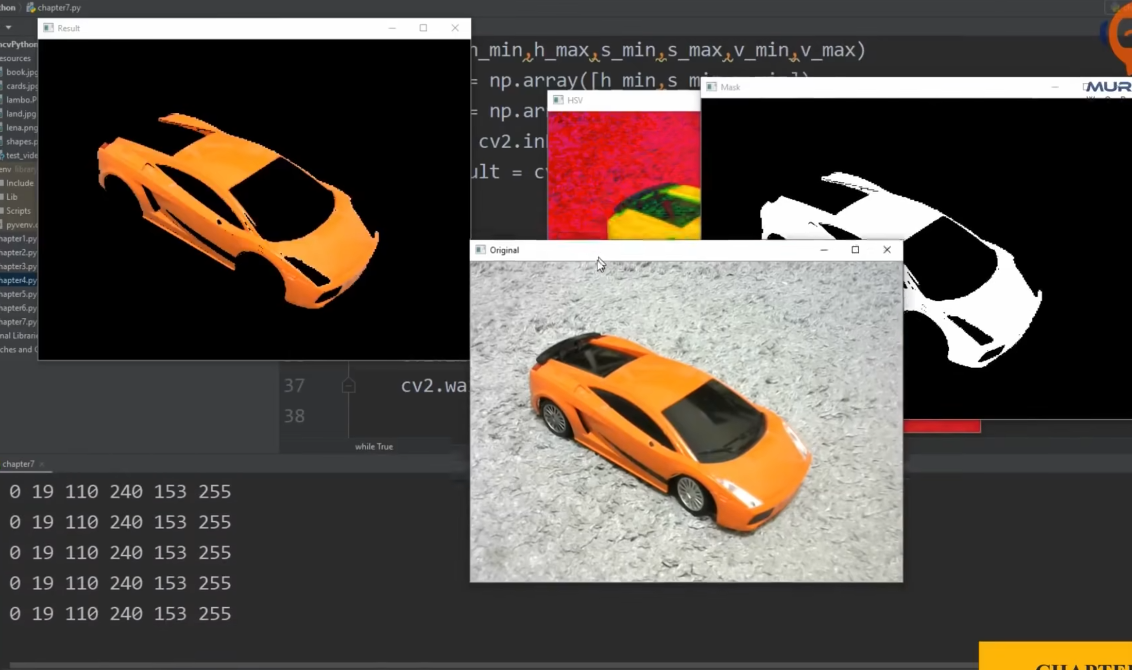
Task: Open chapter3.py from the project tree
Action: click(19, 266)
